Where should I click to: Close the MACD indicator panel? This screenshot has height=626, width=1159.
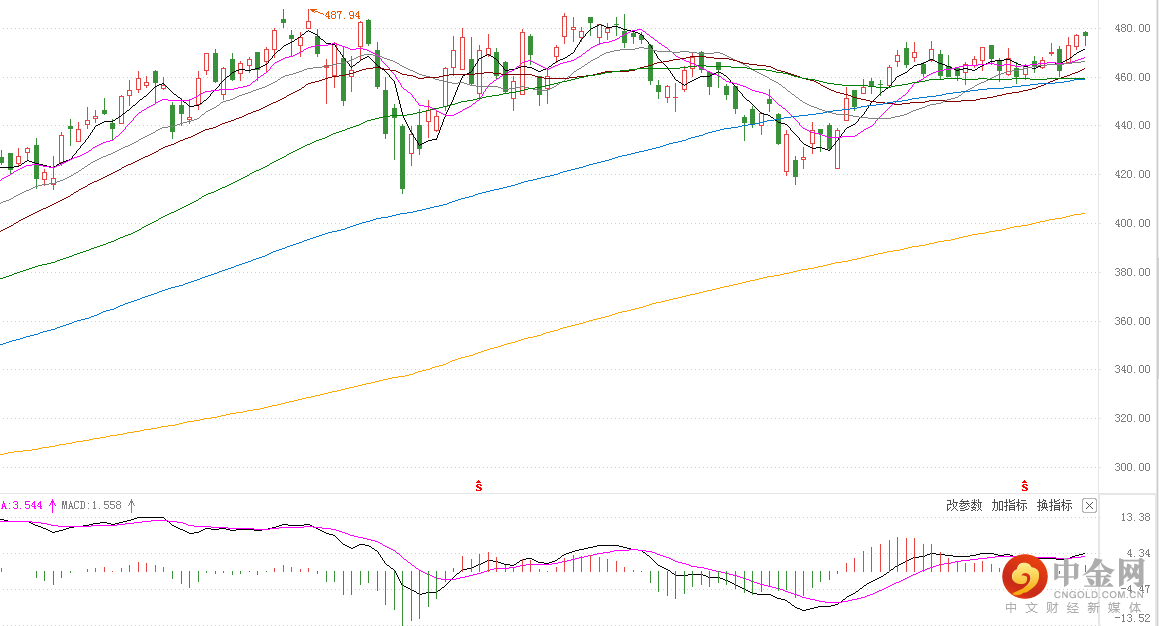coord(1090,506)
